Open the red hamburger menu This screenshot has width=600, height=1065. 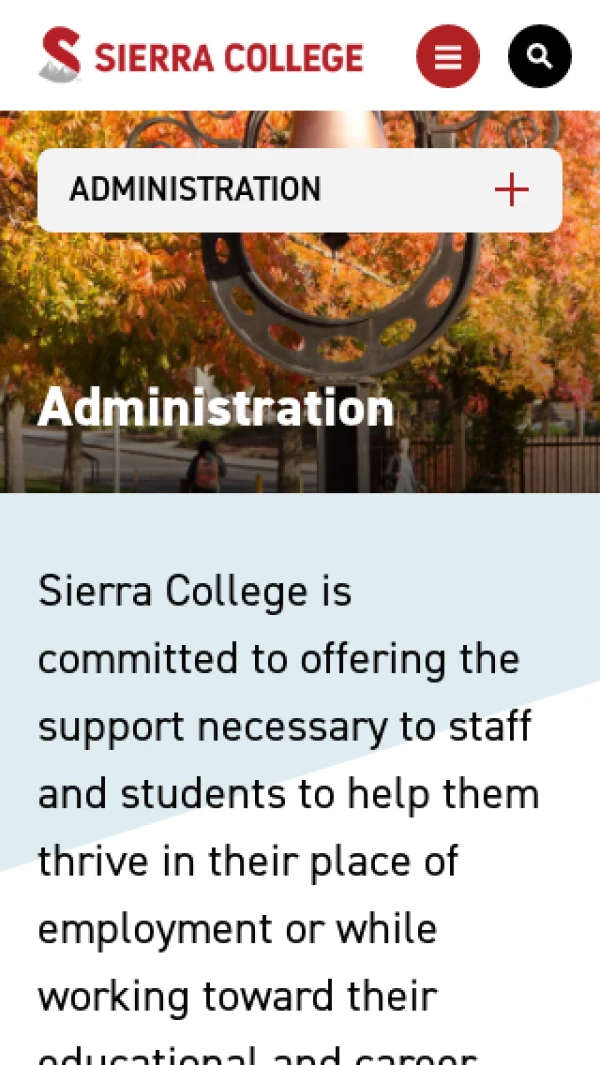447,56
